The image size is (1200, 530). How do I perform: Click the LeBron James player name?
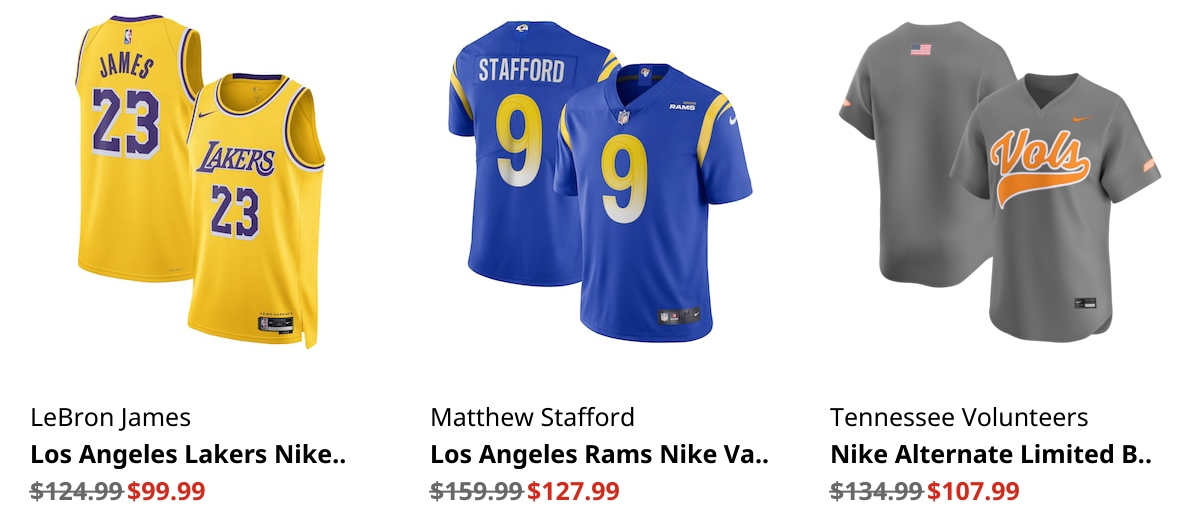(110, 417)
